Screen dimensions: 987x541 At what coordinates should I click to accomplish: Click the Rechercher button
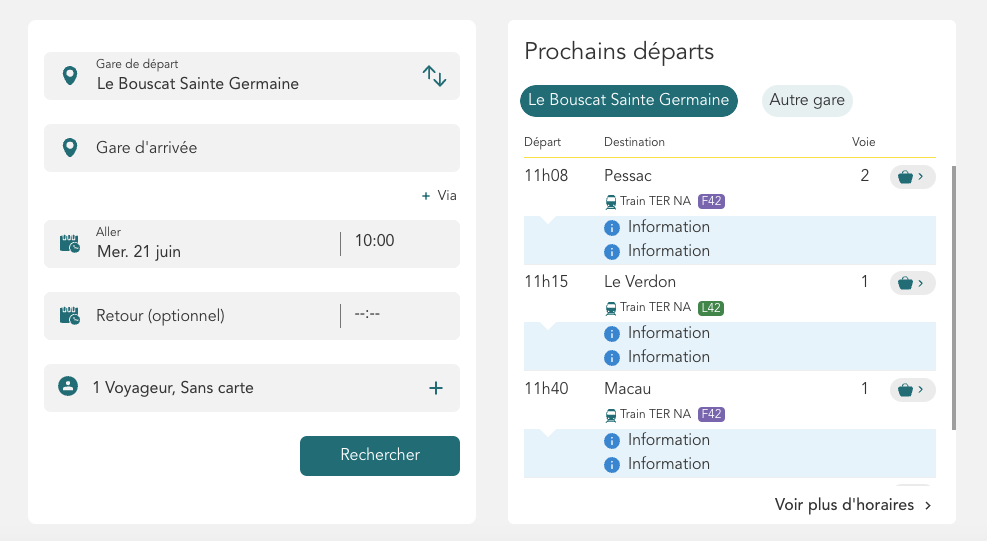[x=380, y=455]
